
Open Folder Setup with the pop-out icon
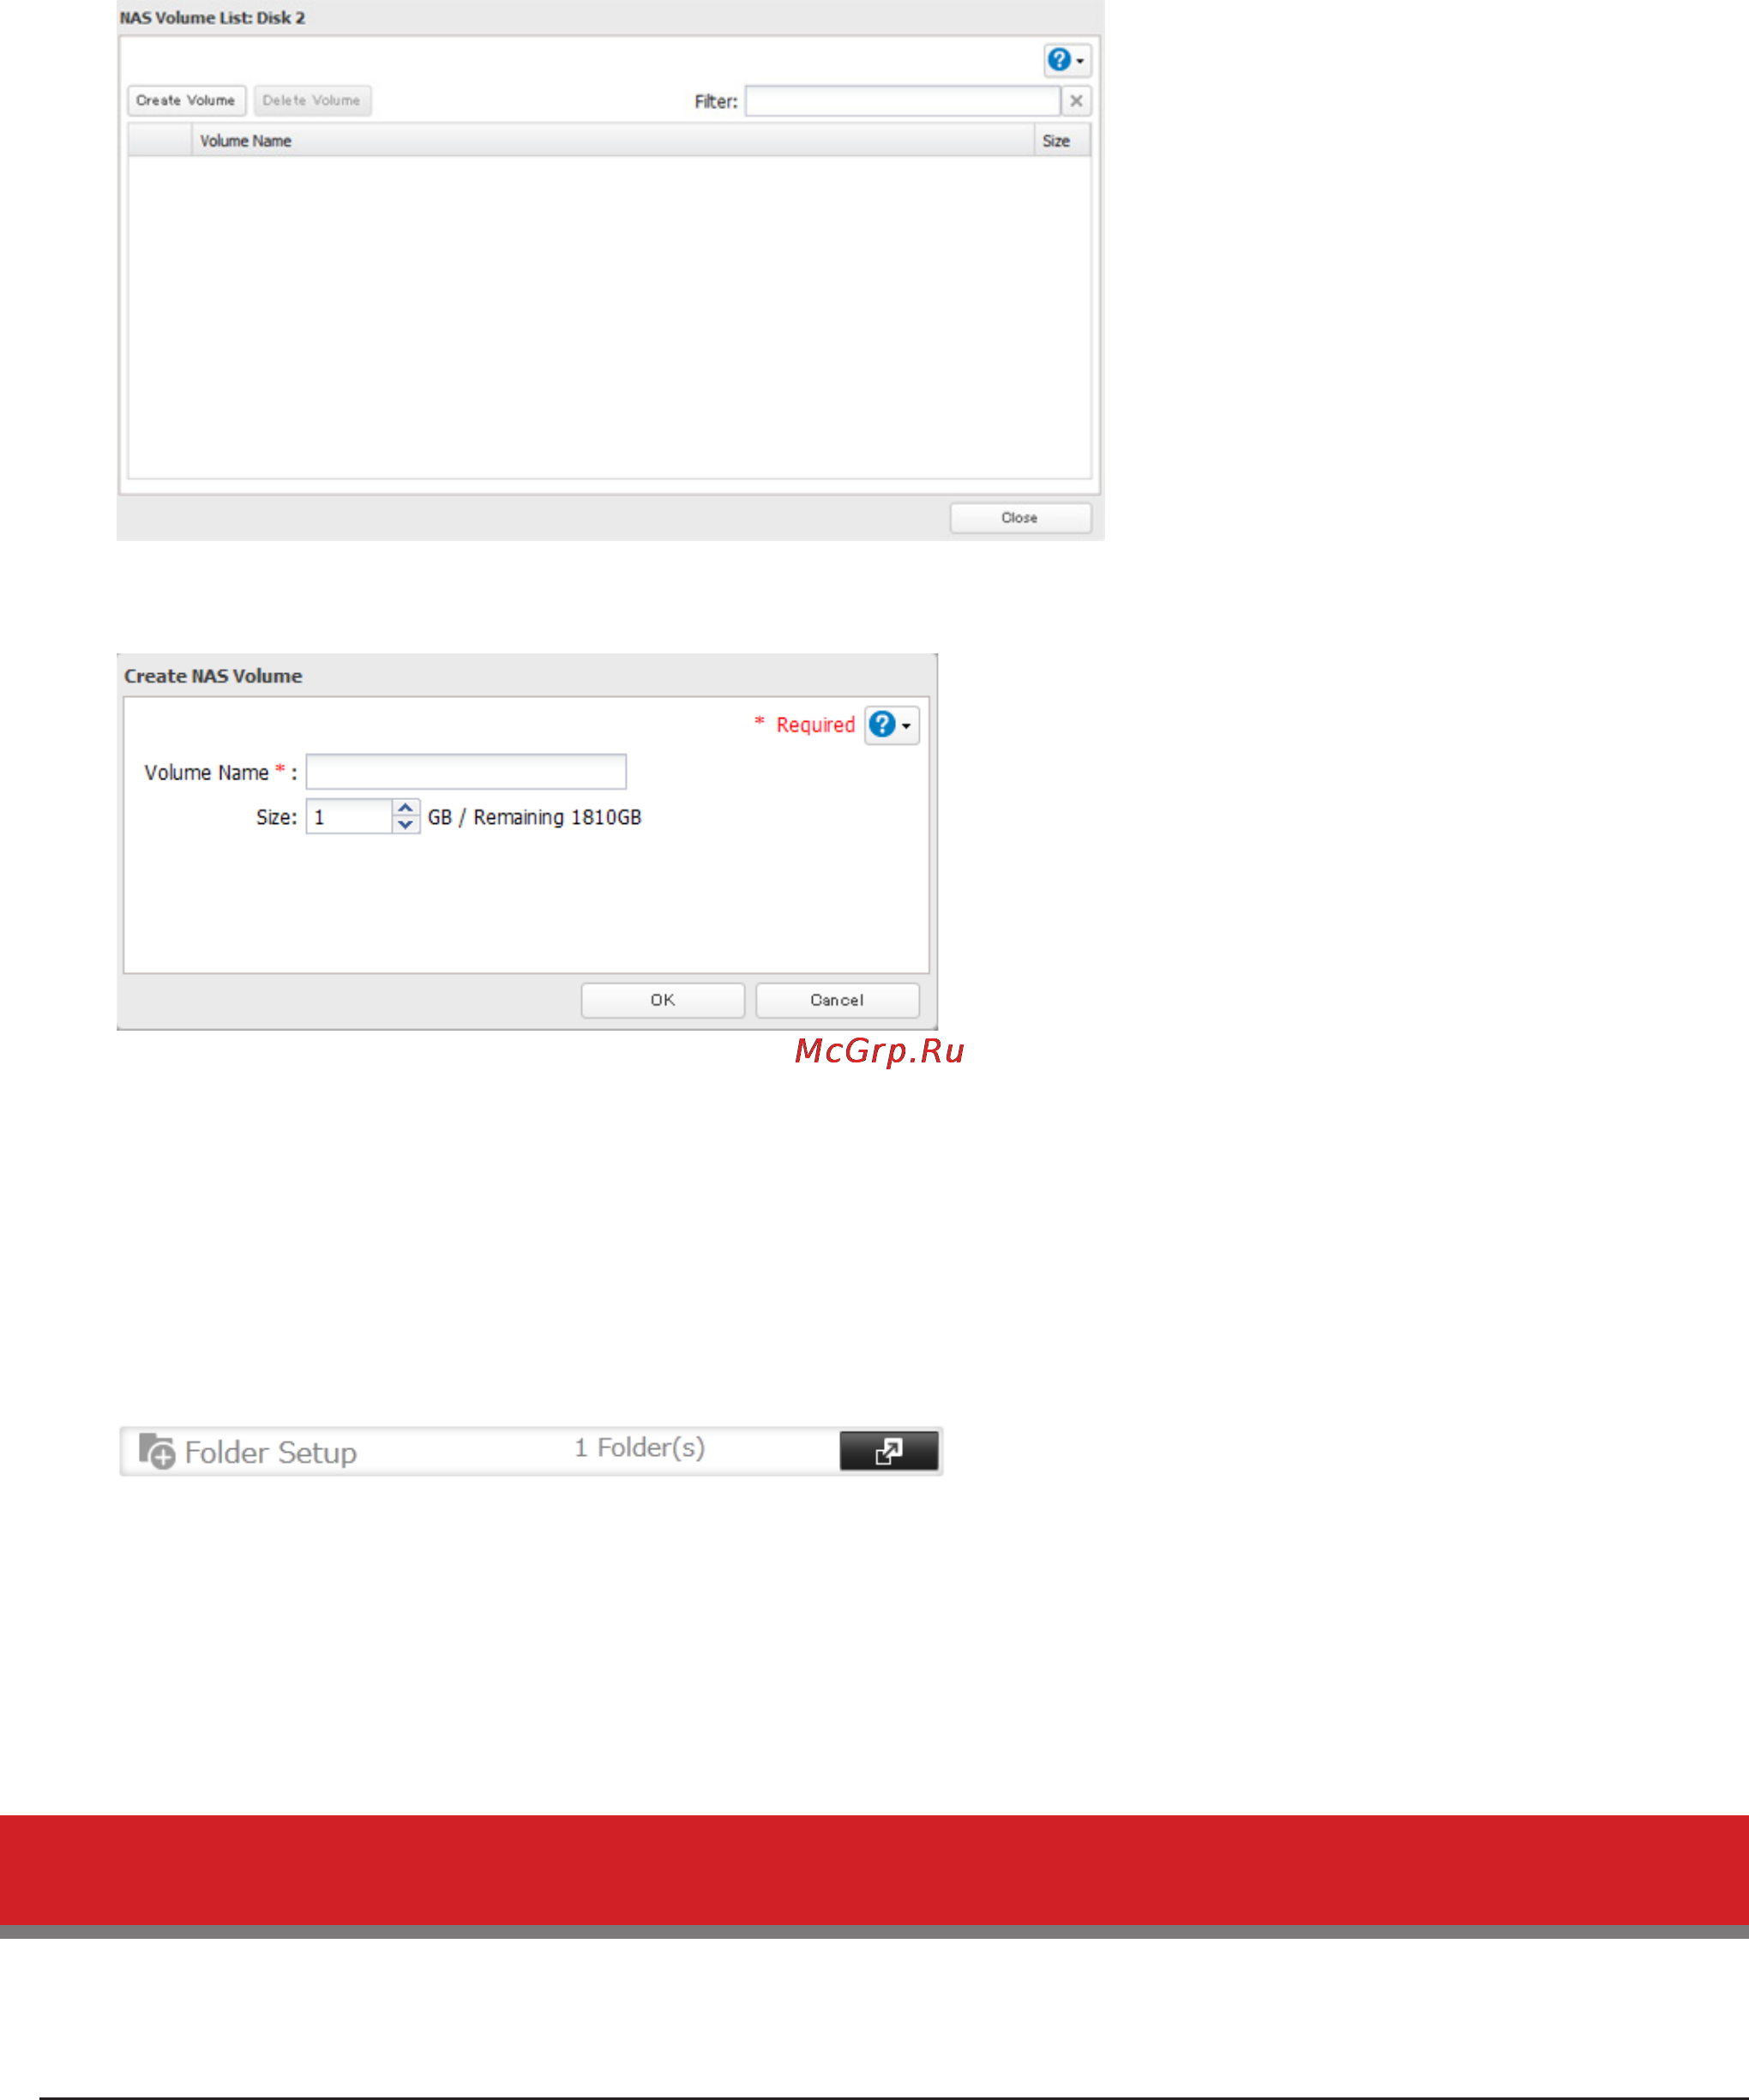[x=889, y=1450]
